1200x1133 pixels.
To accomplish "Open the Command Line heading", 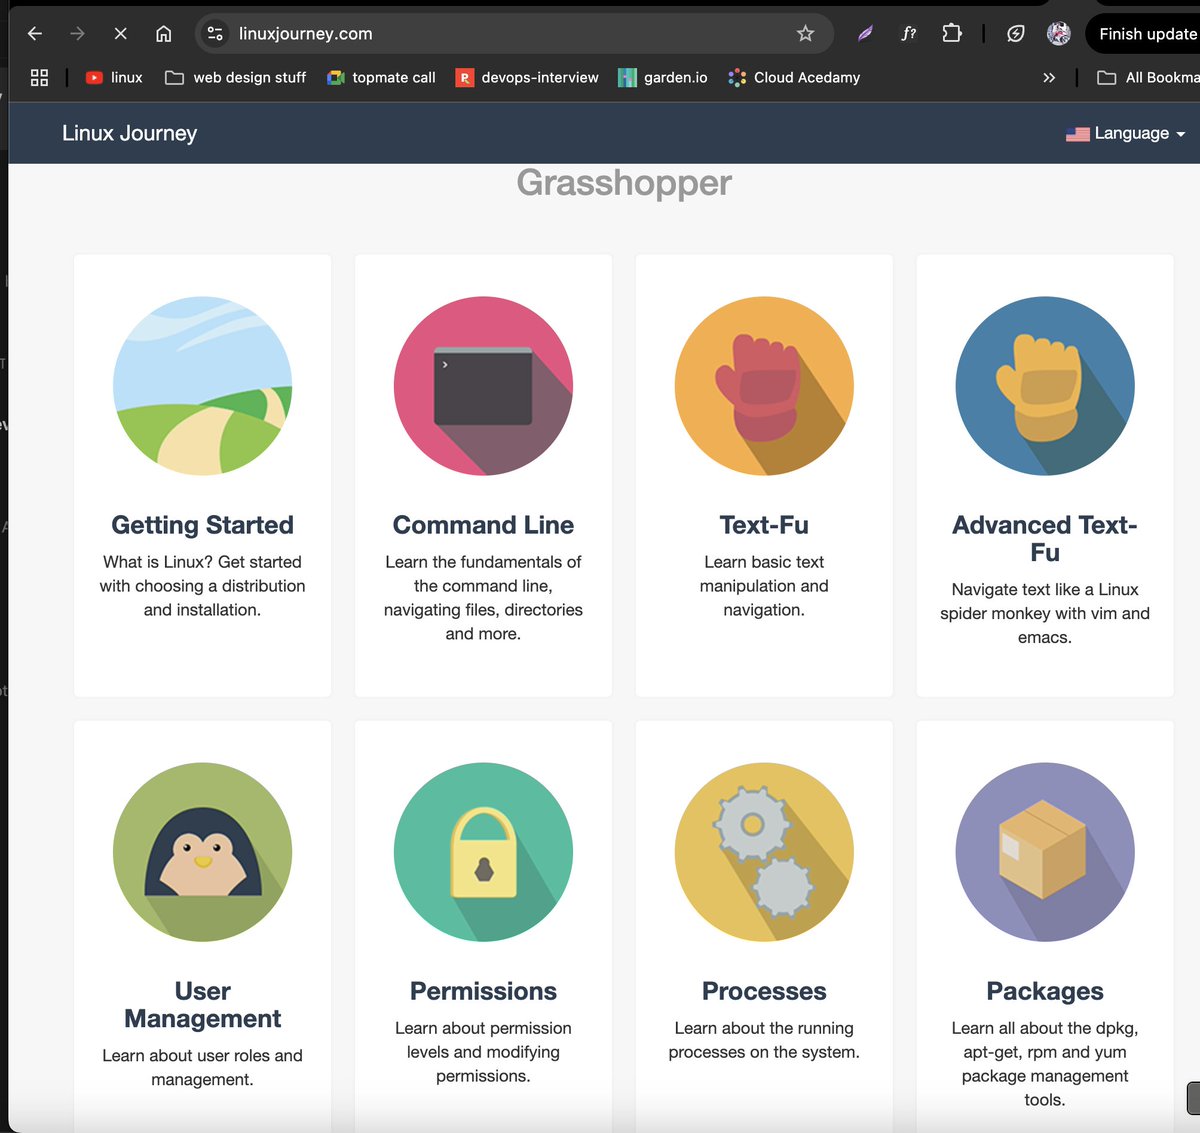I will click(x=483, y=525).
